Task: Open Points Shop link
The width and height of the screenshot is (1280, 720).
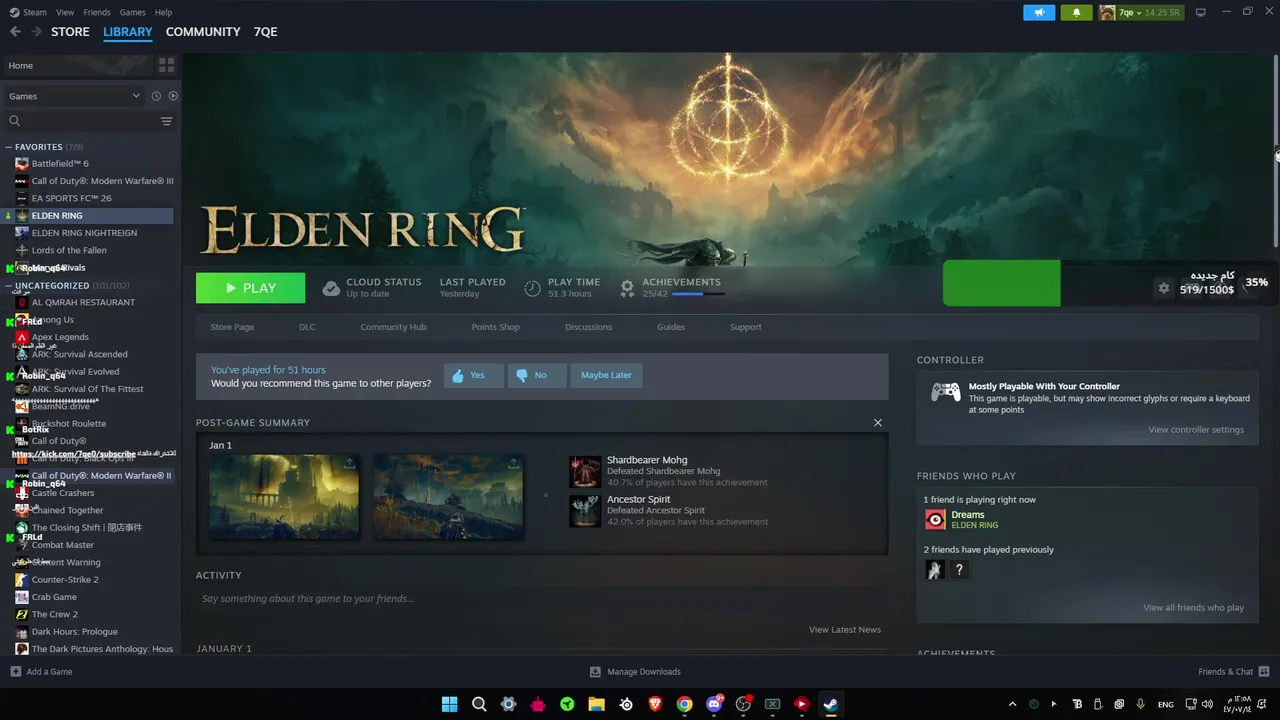Action: [x=495, y=327]
